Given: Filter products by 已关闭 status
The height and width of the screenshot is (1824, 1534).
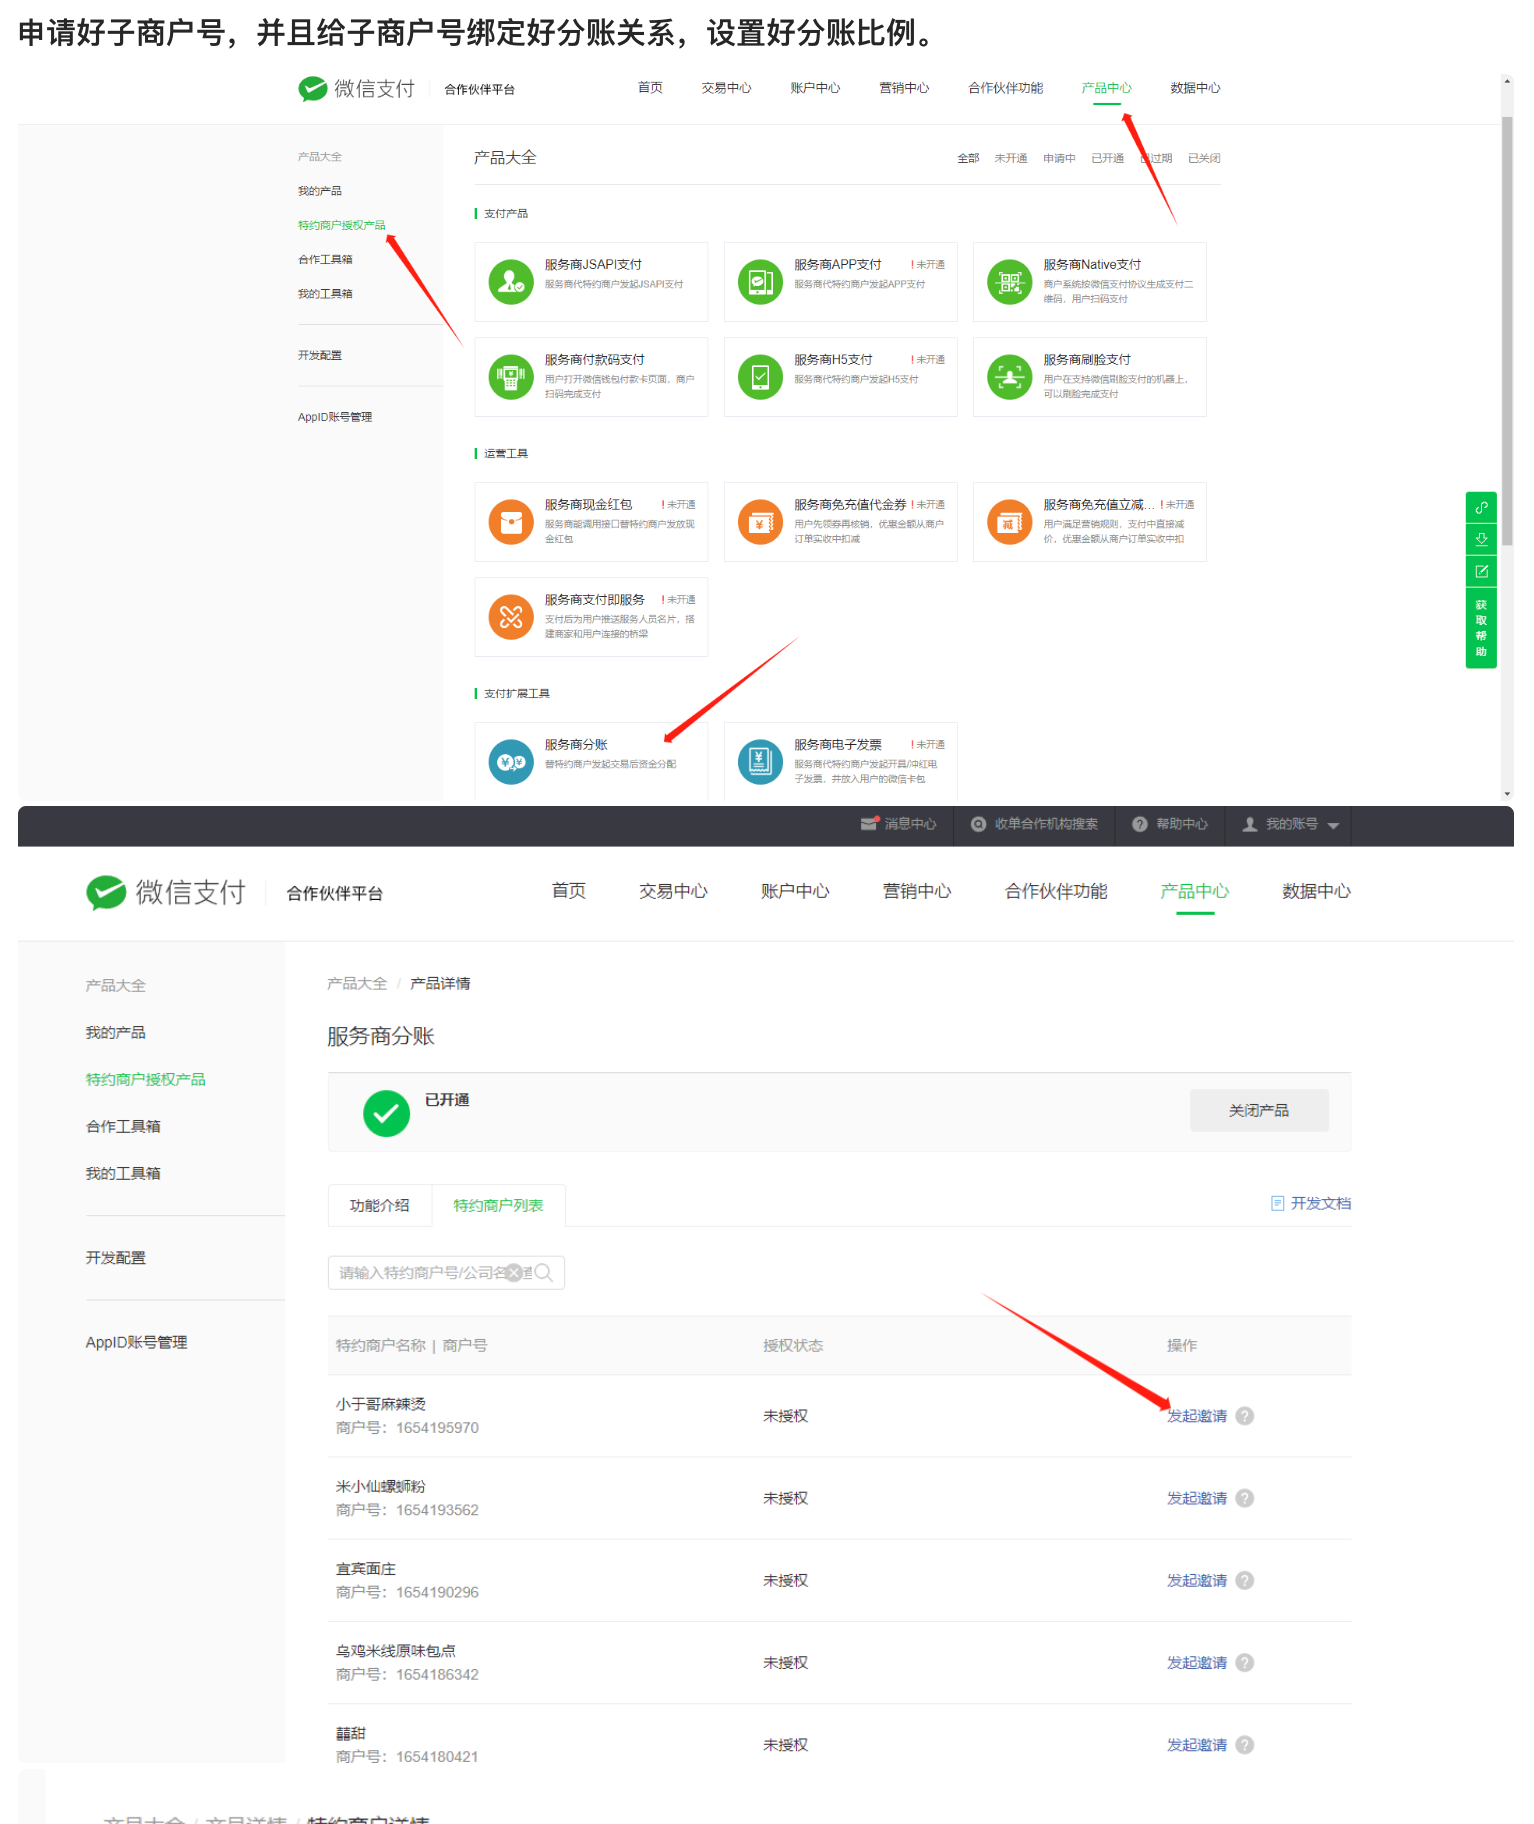Looking at the screenshot, I should click(1204, 158).
